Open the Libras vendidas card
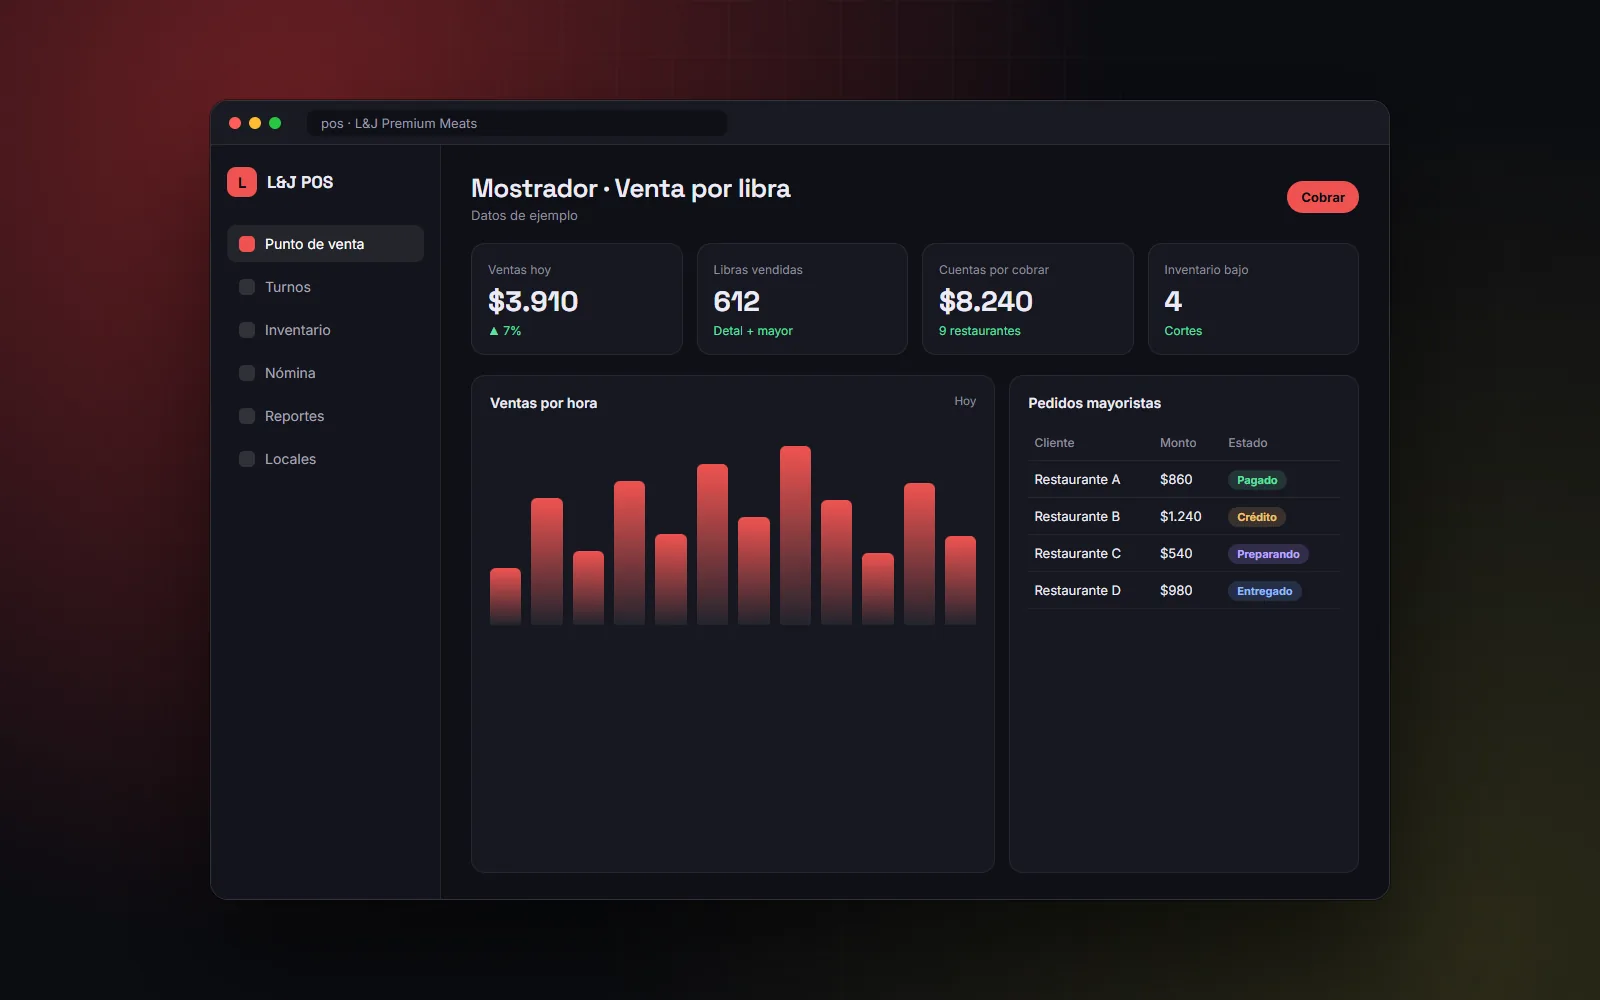Viewport: 1600px width, 1000px height. point(802,299)
